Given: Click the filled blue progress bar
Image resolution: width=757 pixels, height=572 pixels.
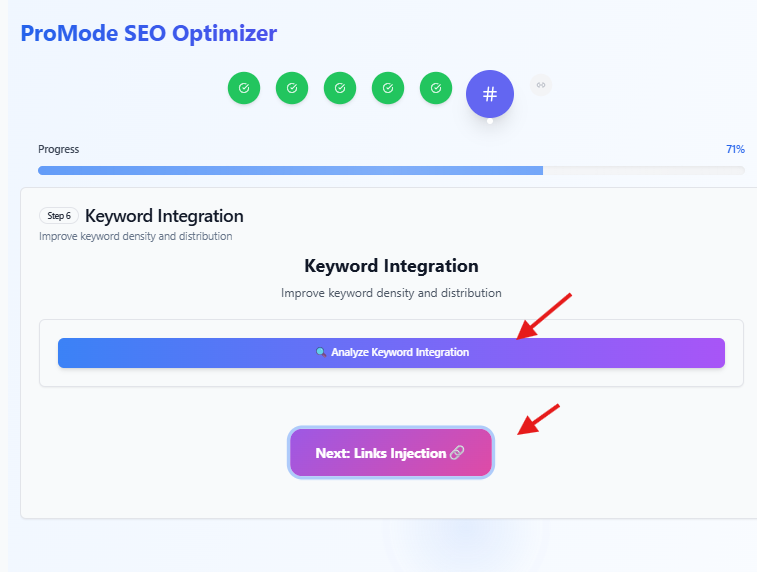Looking at the screenshot, I should point(290,170).
